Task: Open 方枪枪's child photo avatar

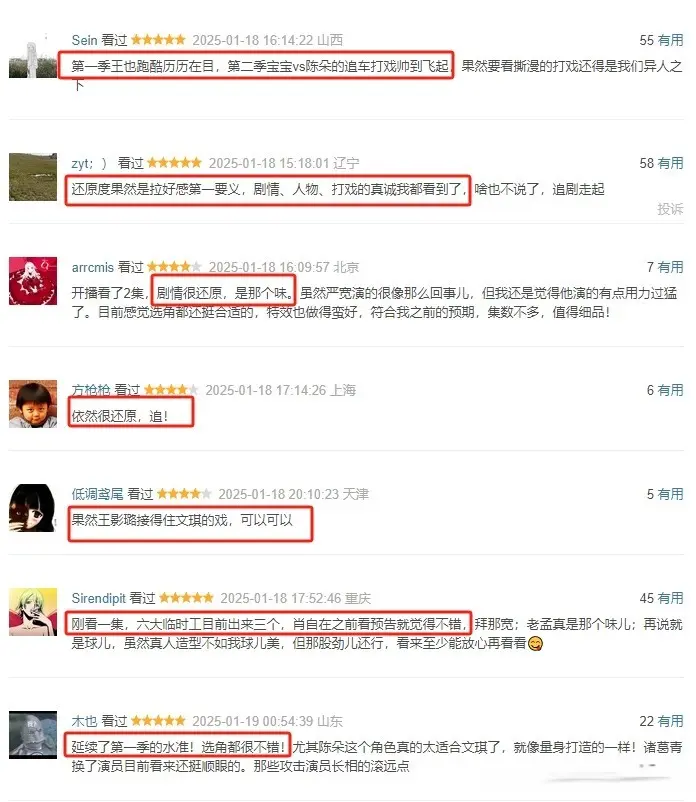Action: (33, 404)
